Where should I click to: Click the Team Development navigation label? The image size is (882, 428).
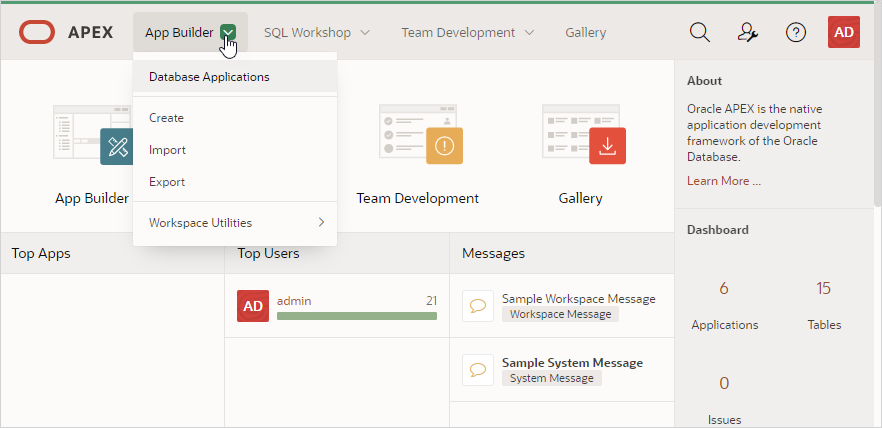[458, 33]
